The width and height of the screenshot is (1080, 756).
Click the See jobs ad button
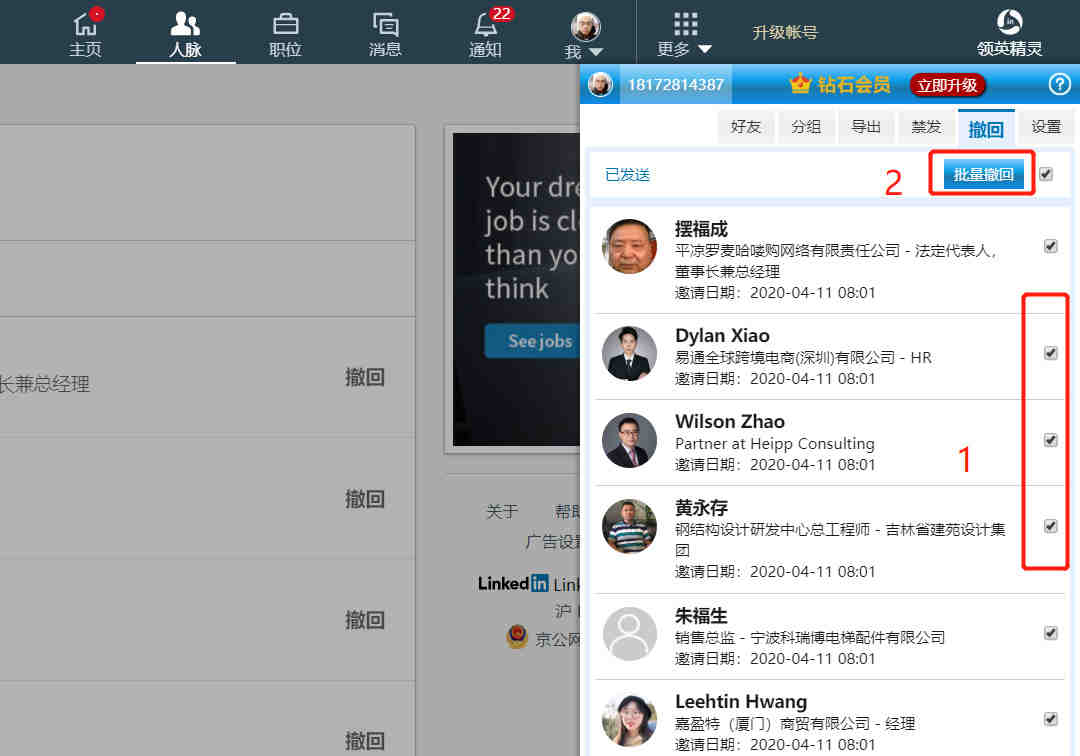(532, 341)
